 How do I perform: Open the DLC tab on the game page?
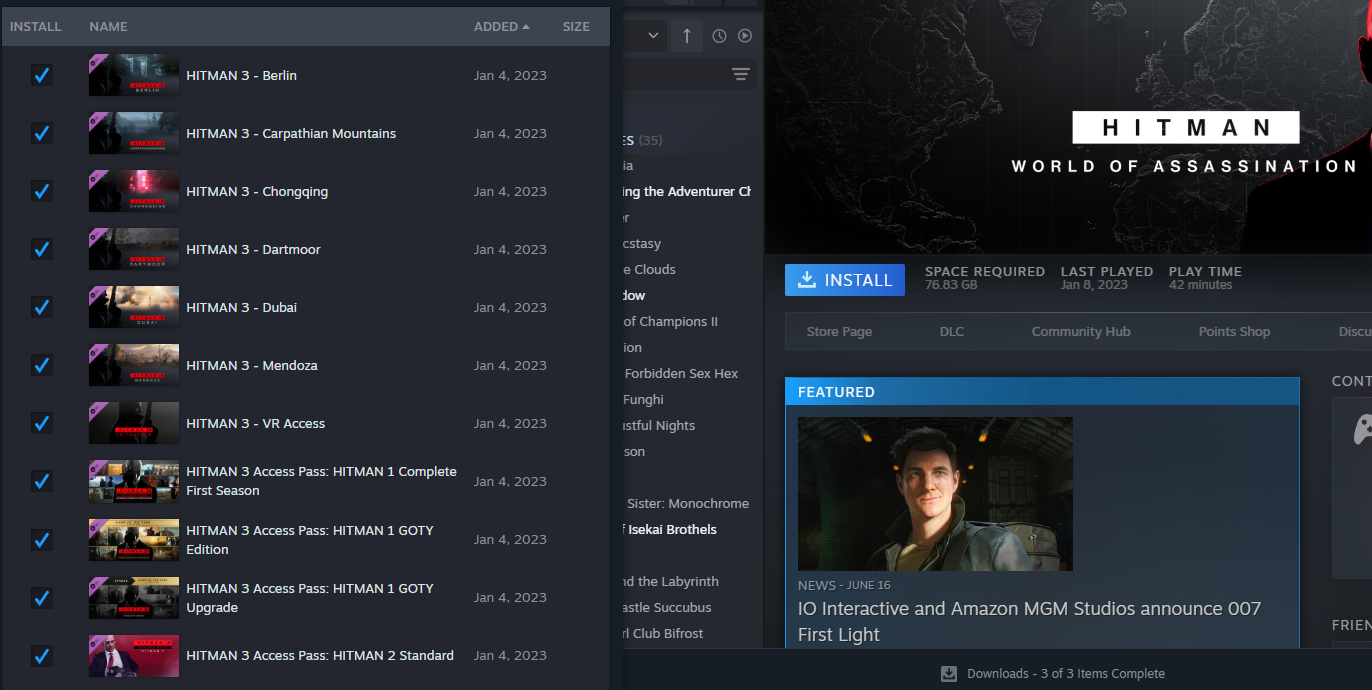click(952, 331)
